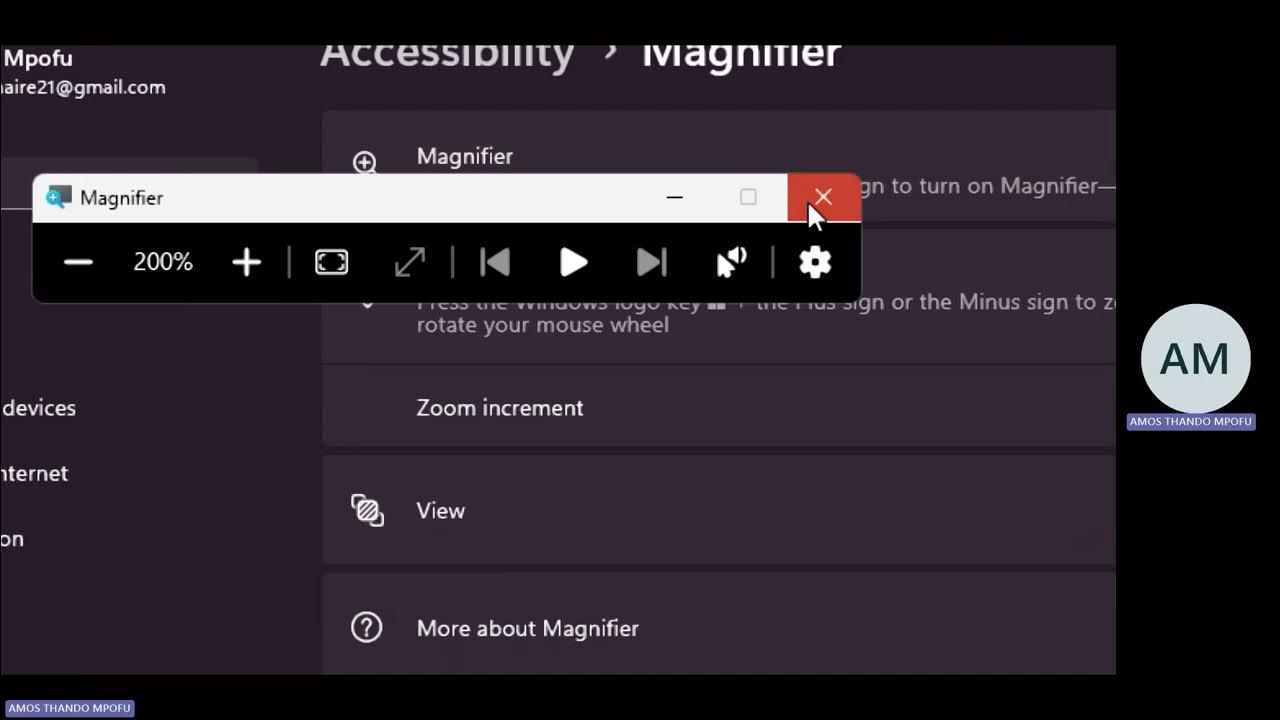The image size is (1280, 720).
Task: Select the Magnifier setting row at top
Action: (x=718, y=165)
